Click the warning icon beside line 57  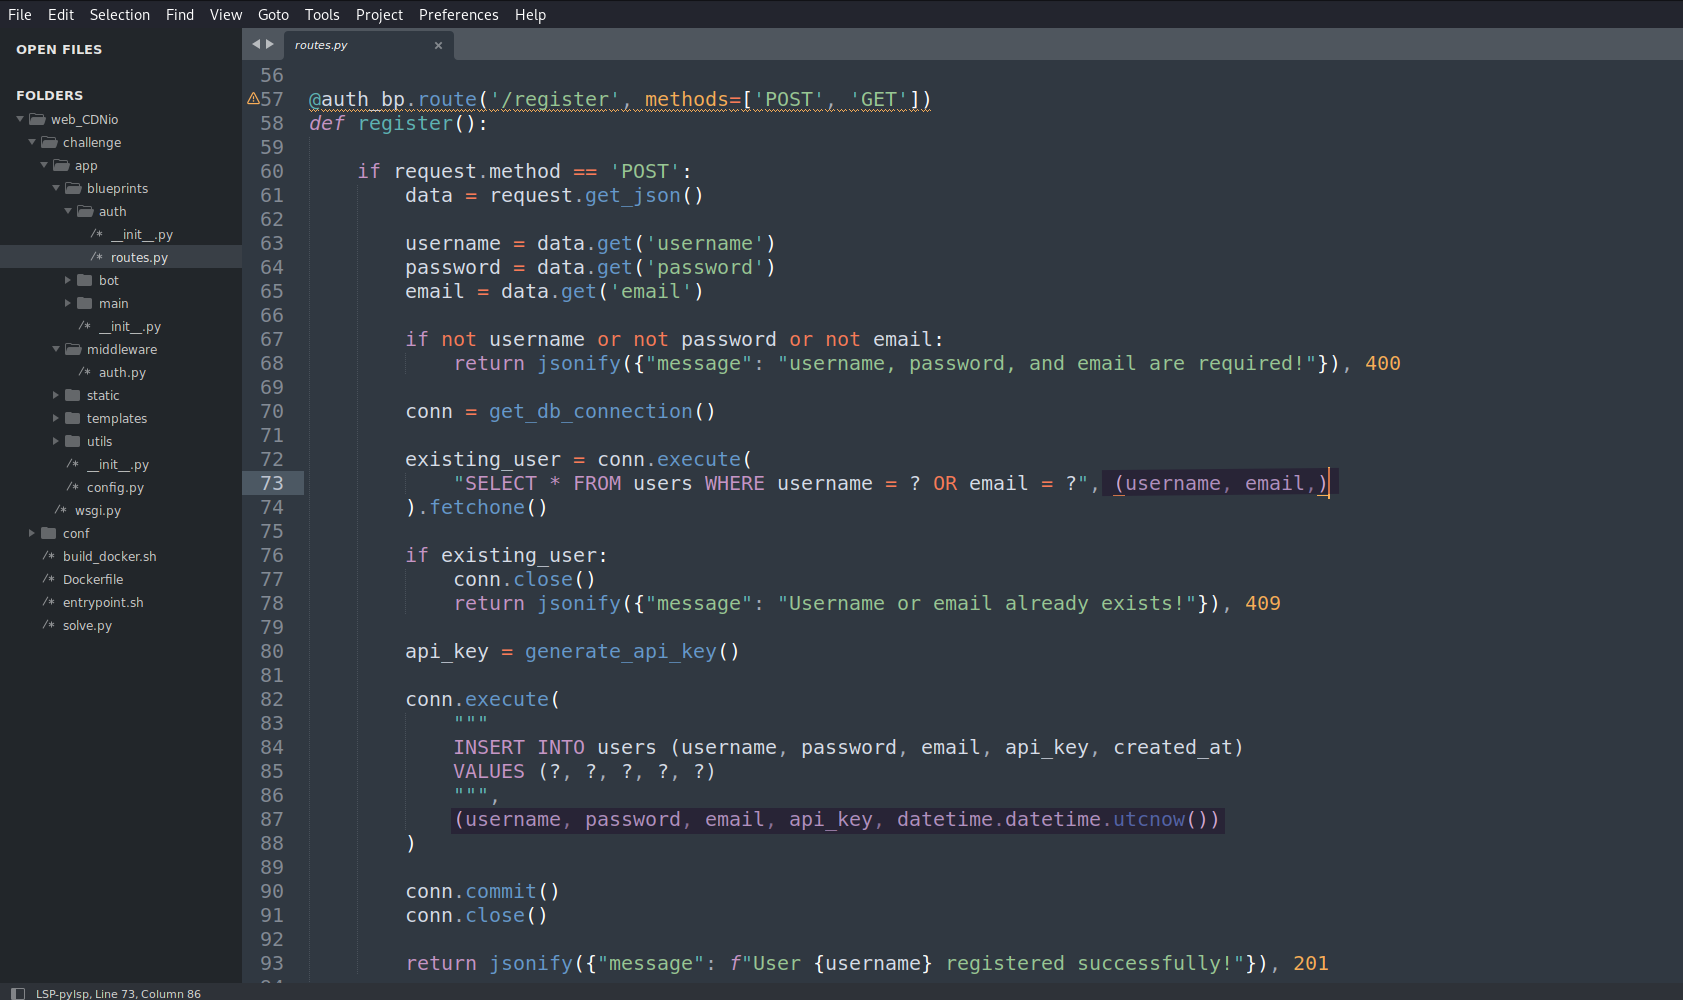click(x=253, y=99)
